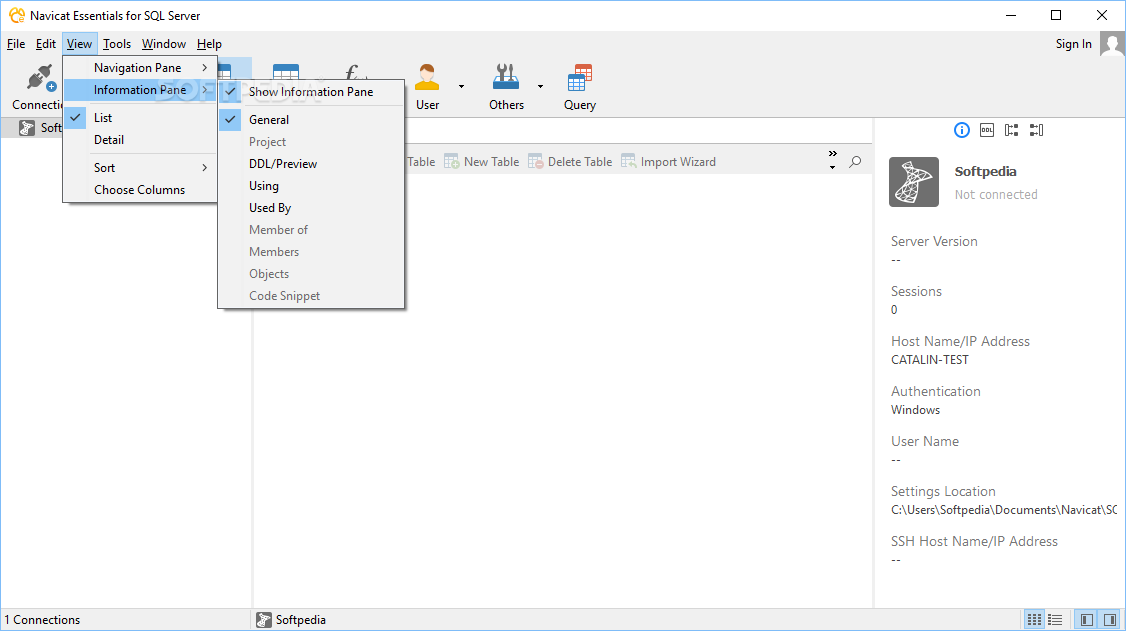Viewport: 1126px width, 631px height.
Task: Switch to list view in status bar
Action: (x=1055, y=620)
